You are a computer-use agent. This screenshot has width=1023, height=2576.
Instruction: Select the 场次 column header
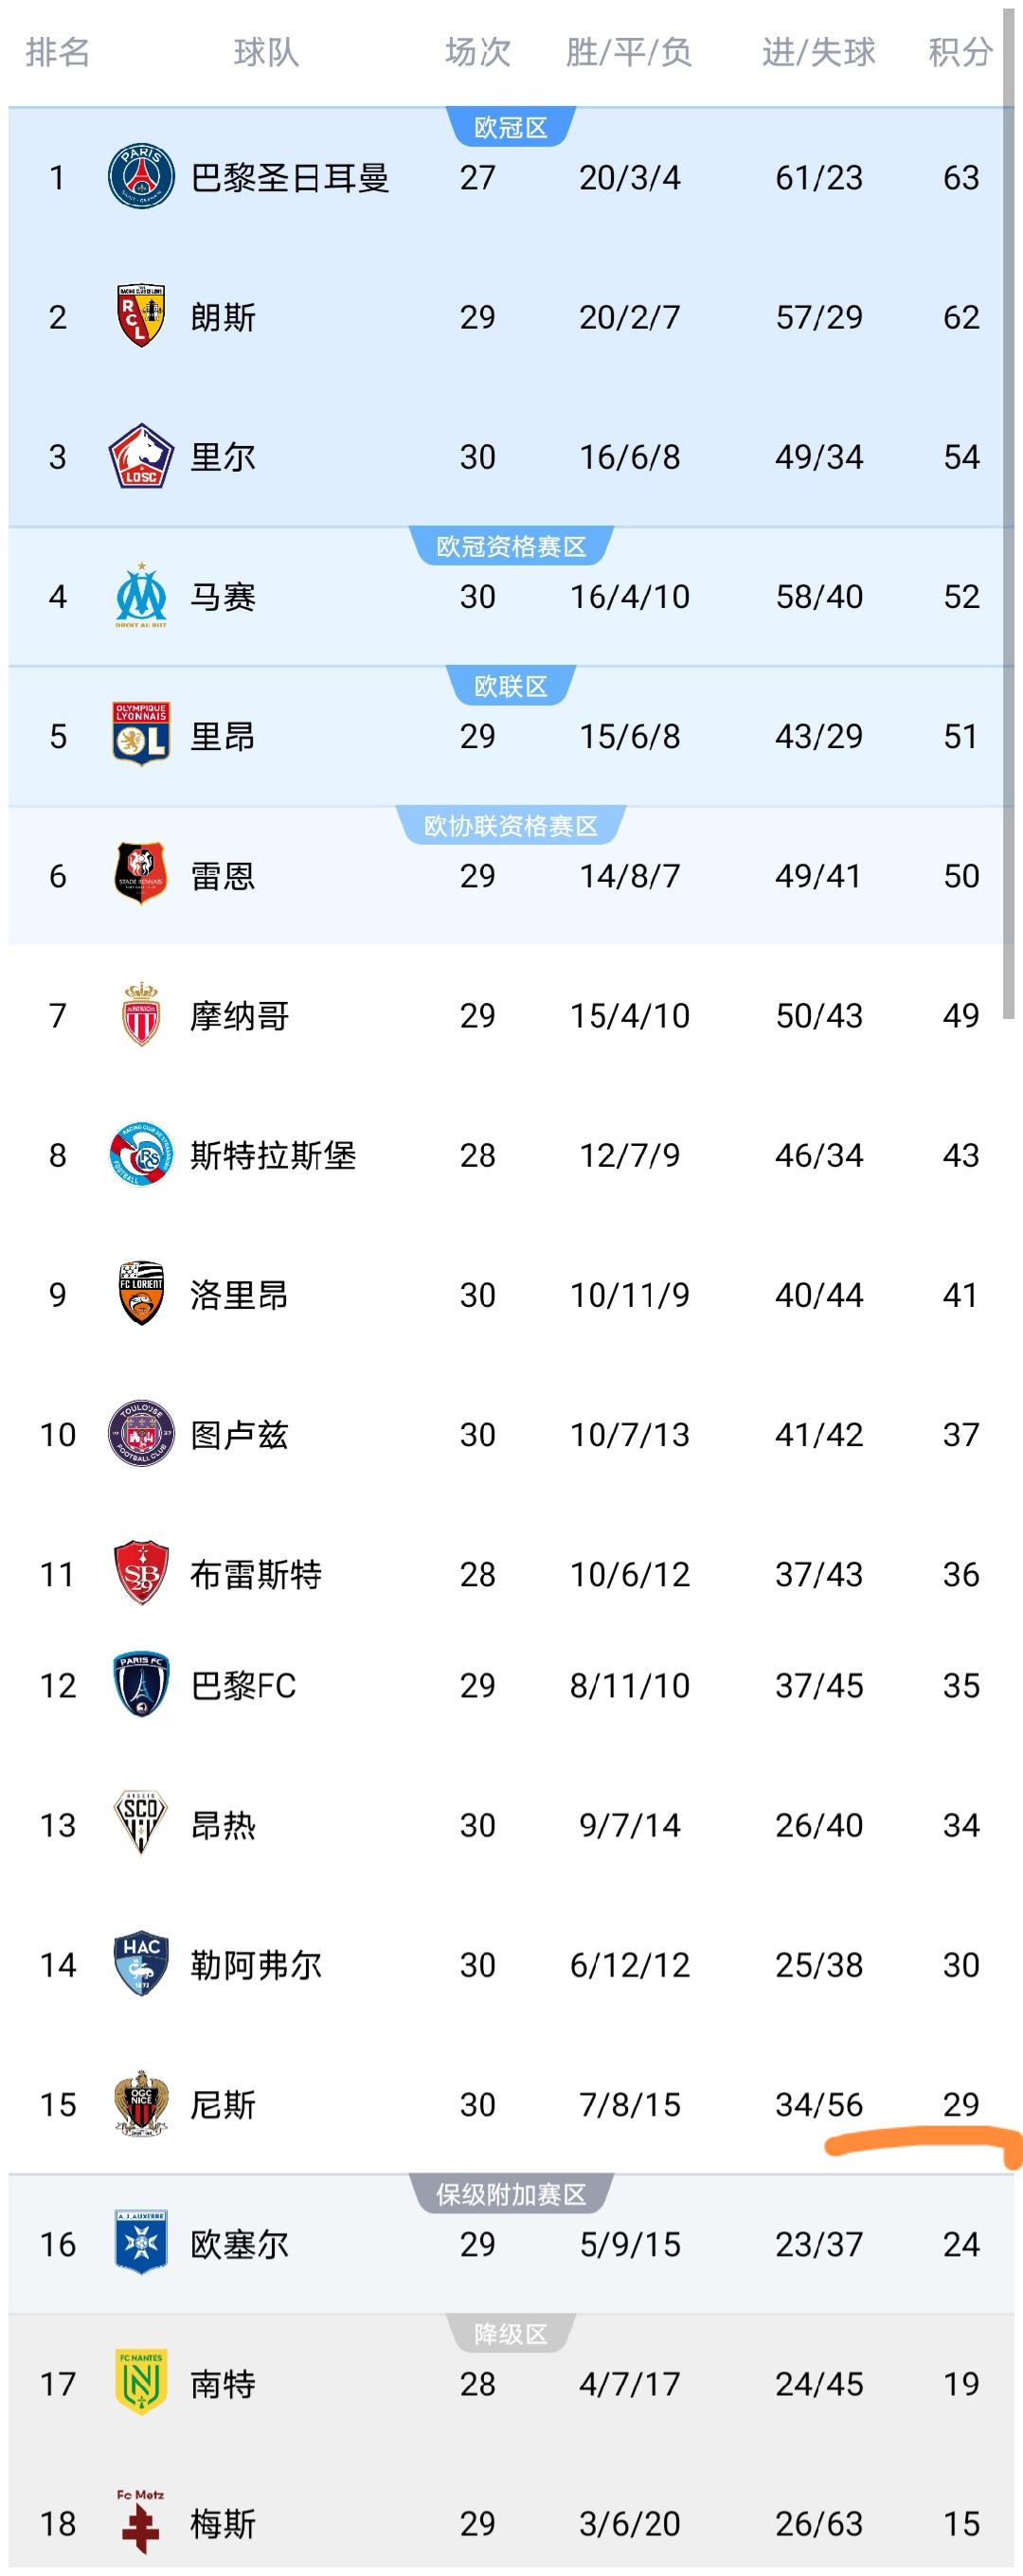477,52
